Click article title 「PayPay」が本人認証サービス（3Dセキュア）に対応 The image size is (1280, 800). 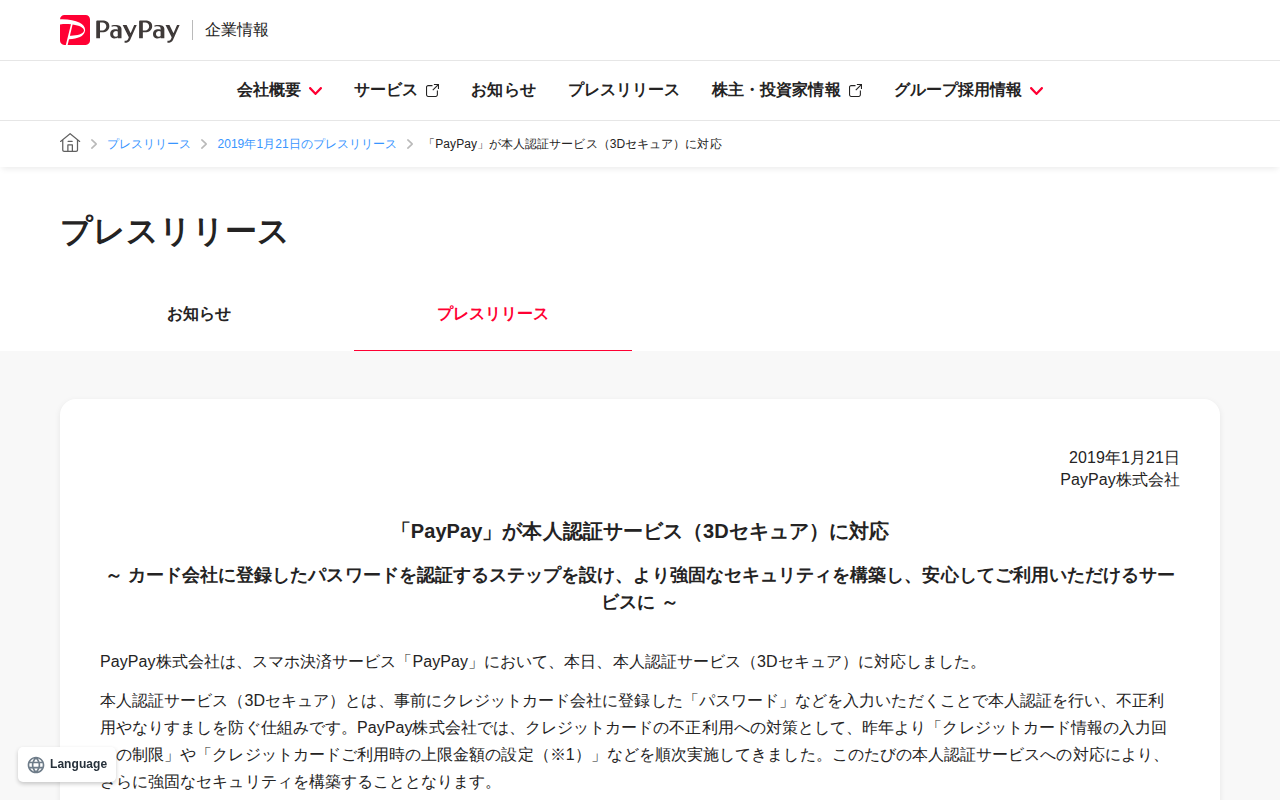click(x=640, y=531)
